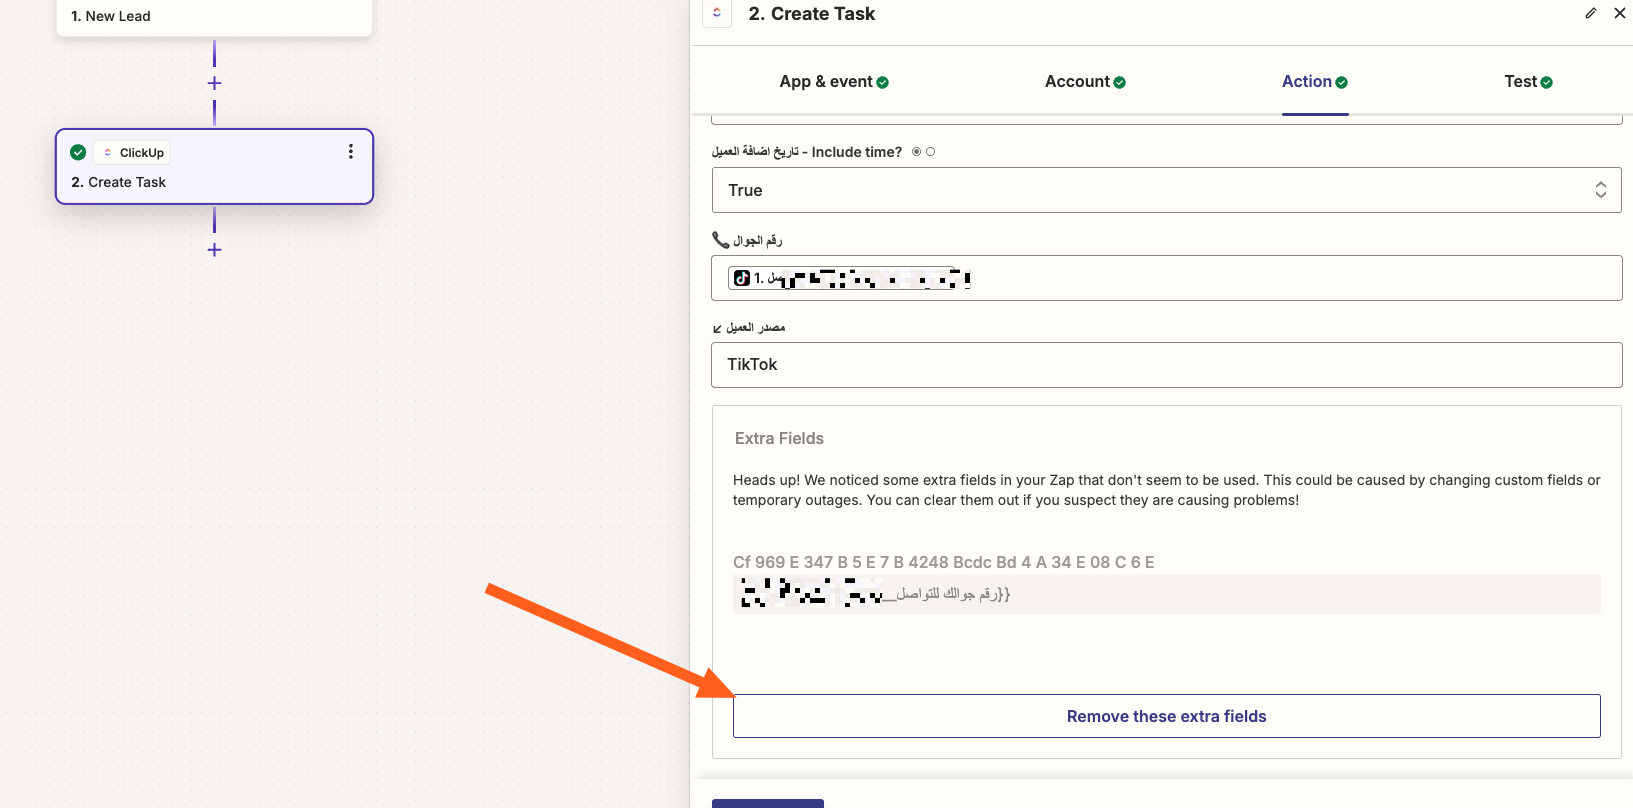Go to the Test tab
The image size is (1633, 808).
pyautogui.click(x=1528, y=82)
